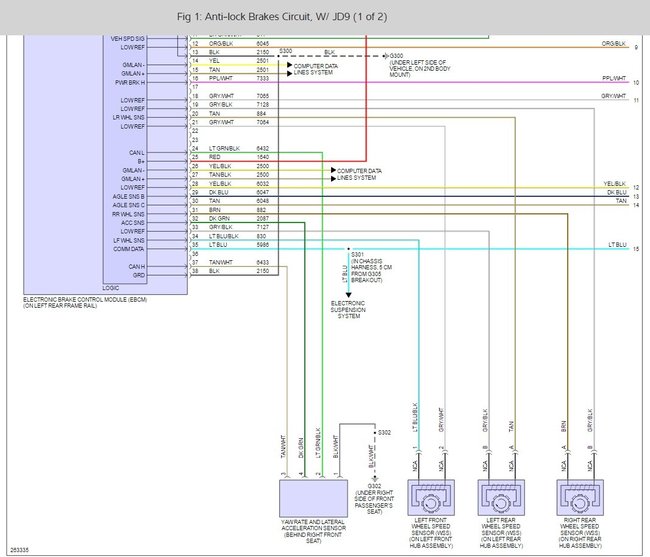Viewport: 650px width, 557px height.
Task: Click the 'LT GRN/BLK 6432' wire label at pin 24
Action: tap(239, 148)
